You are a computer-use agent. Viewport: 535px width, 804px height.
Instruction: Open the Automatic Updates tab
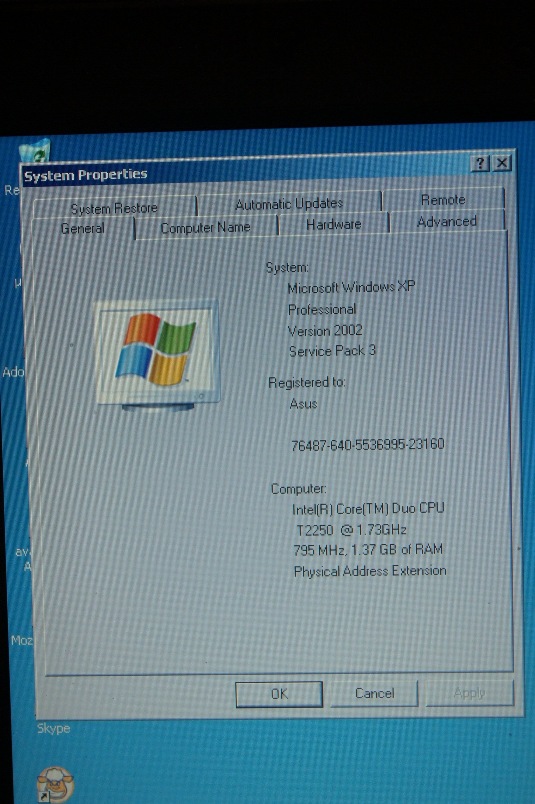pos(289,204)
